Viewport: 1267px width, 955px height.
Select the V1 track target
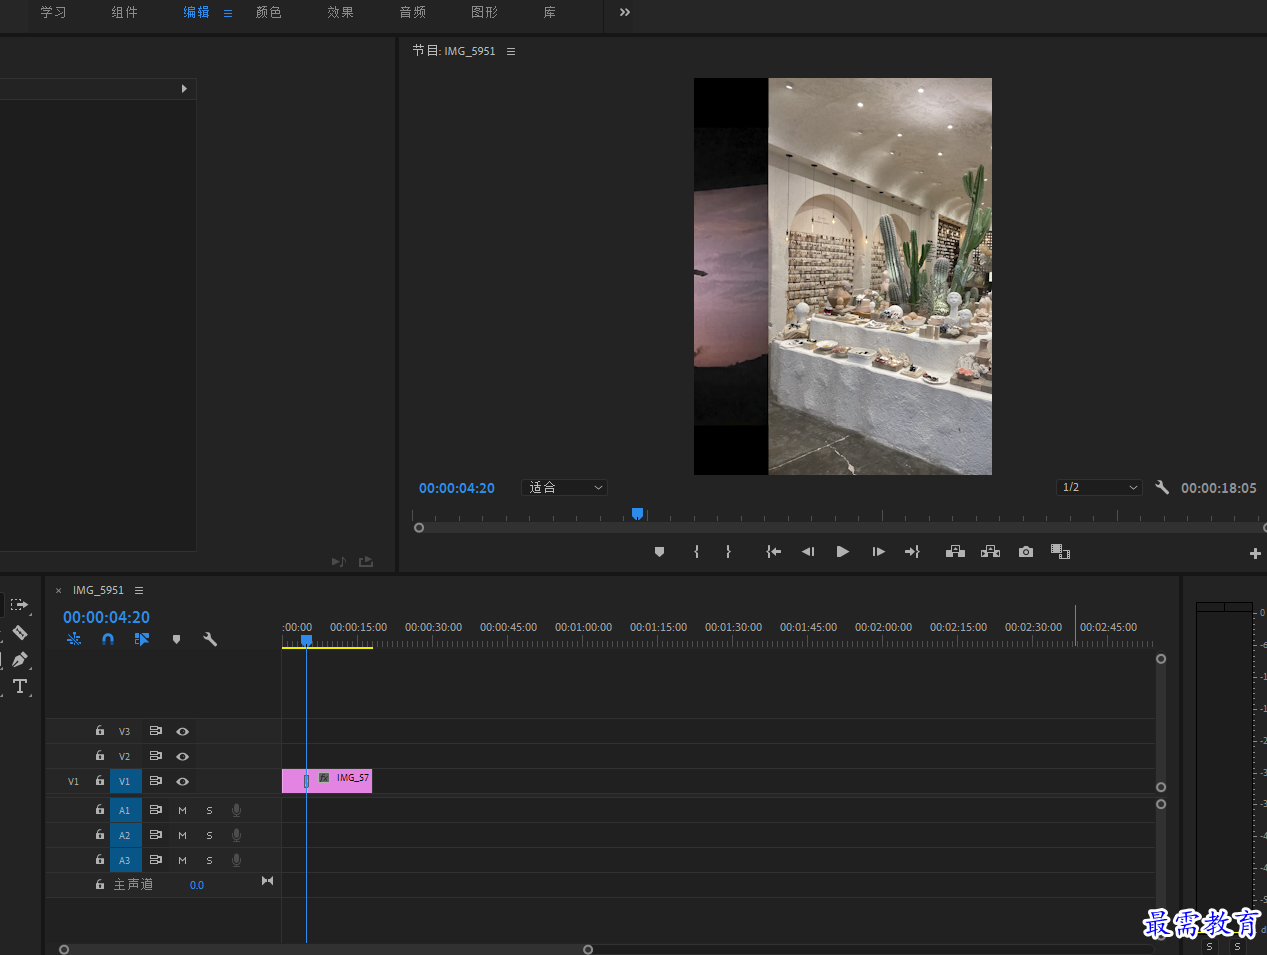[x=125, y=781]
